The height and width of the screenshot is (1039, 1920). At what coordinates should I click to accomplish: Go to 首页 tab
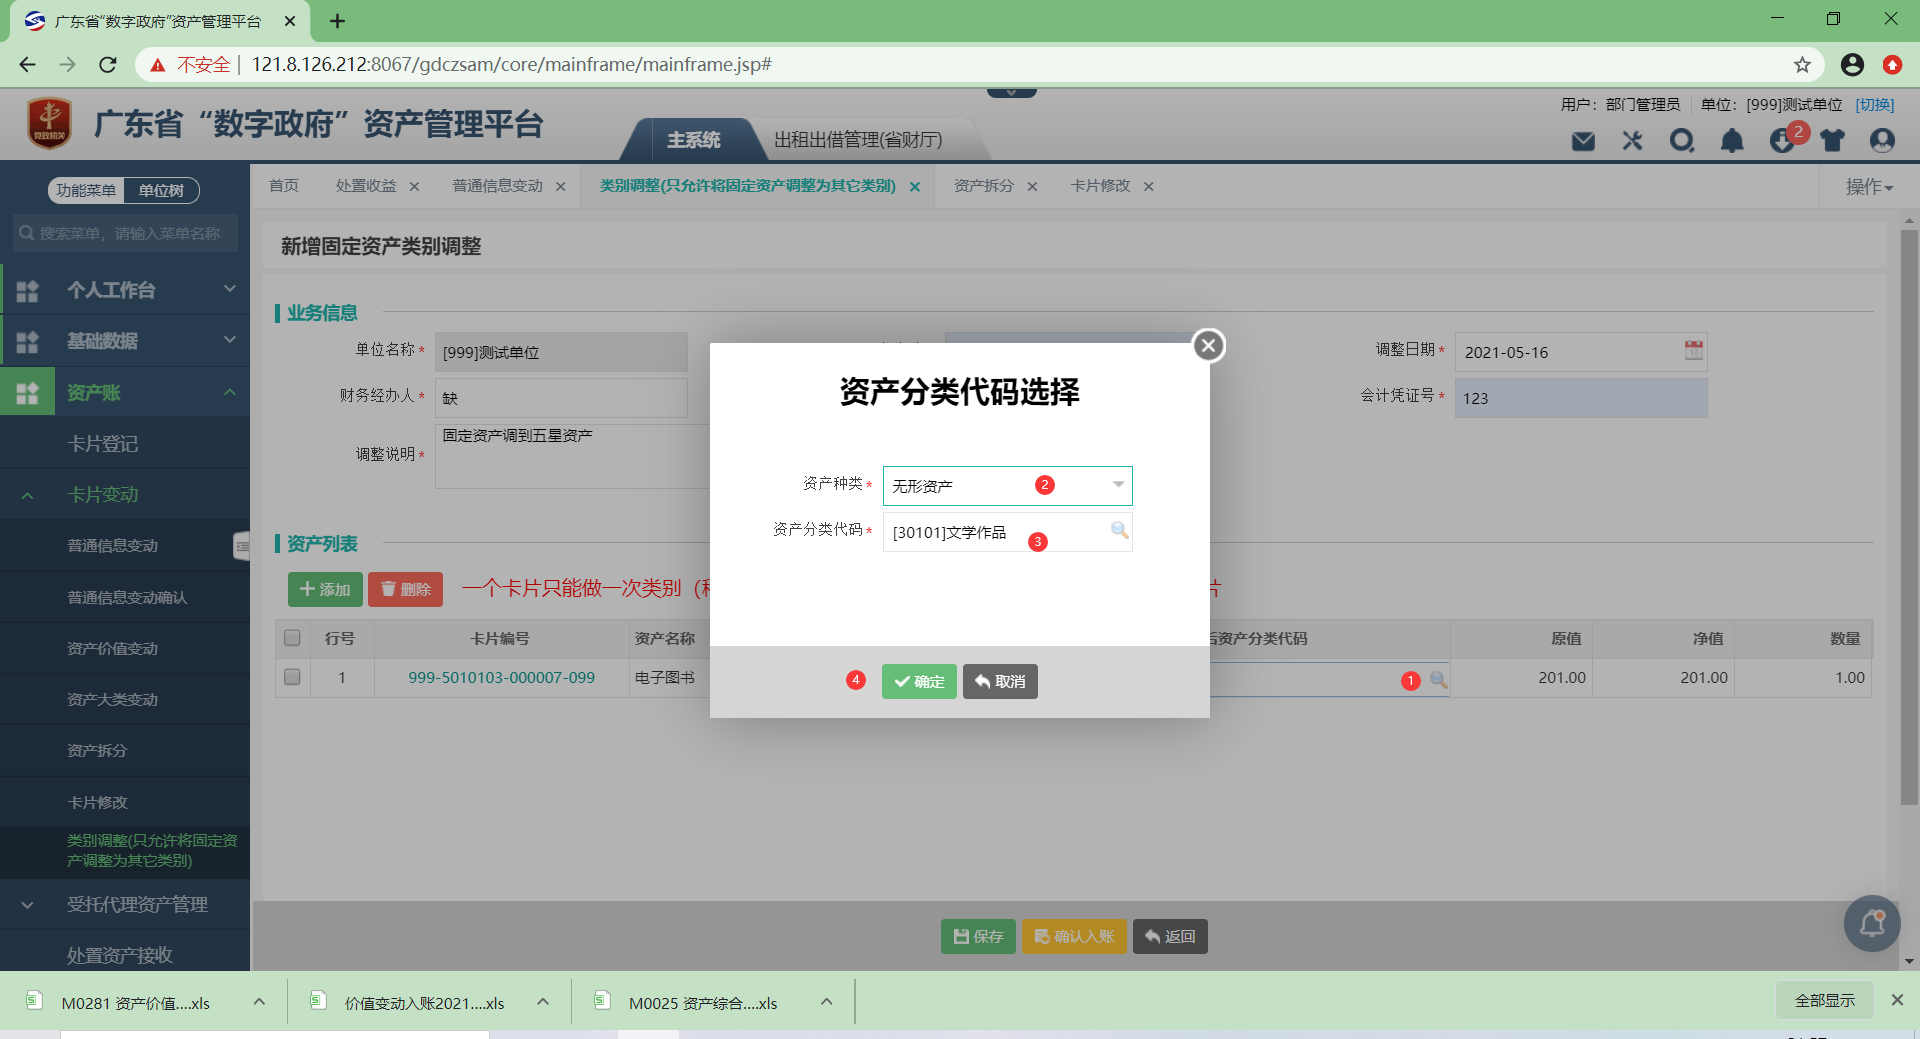(x=284, y=186)
